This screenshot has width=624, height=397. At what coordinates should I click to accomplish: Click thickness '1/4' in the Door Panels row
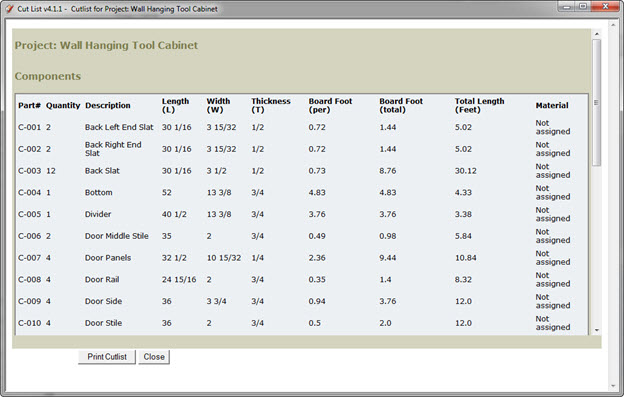[x=257, y=258]
